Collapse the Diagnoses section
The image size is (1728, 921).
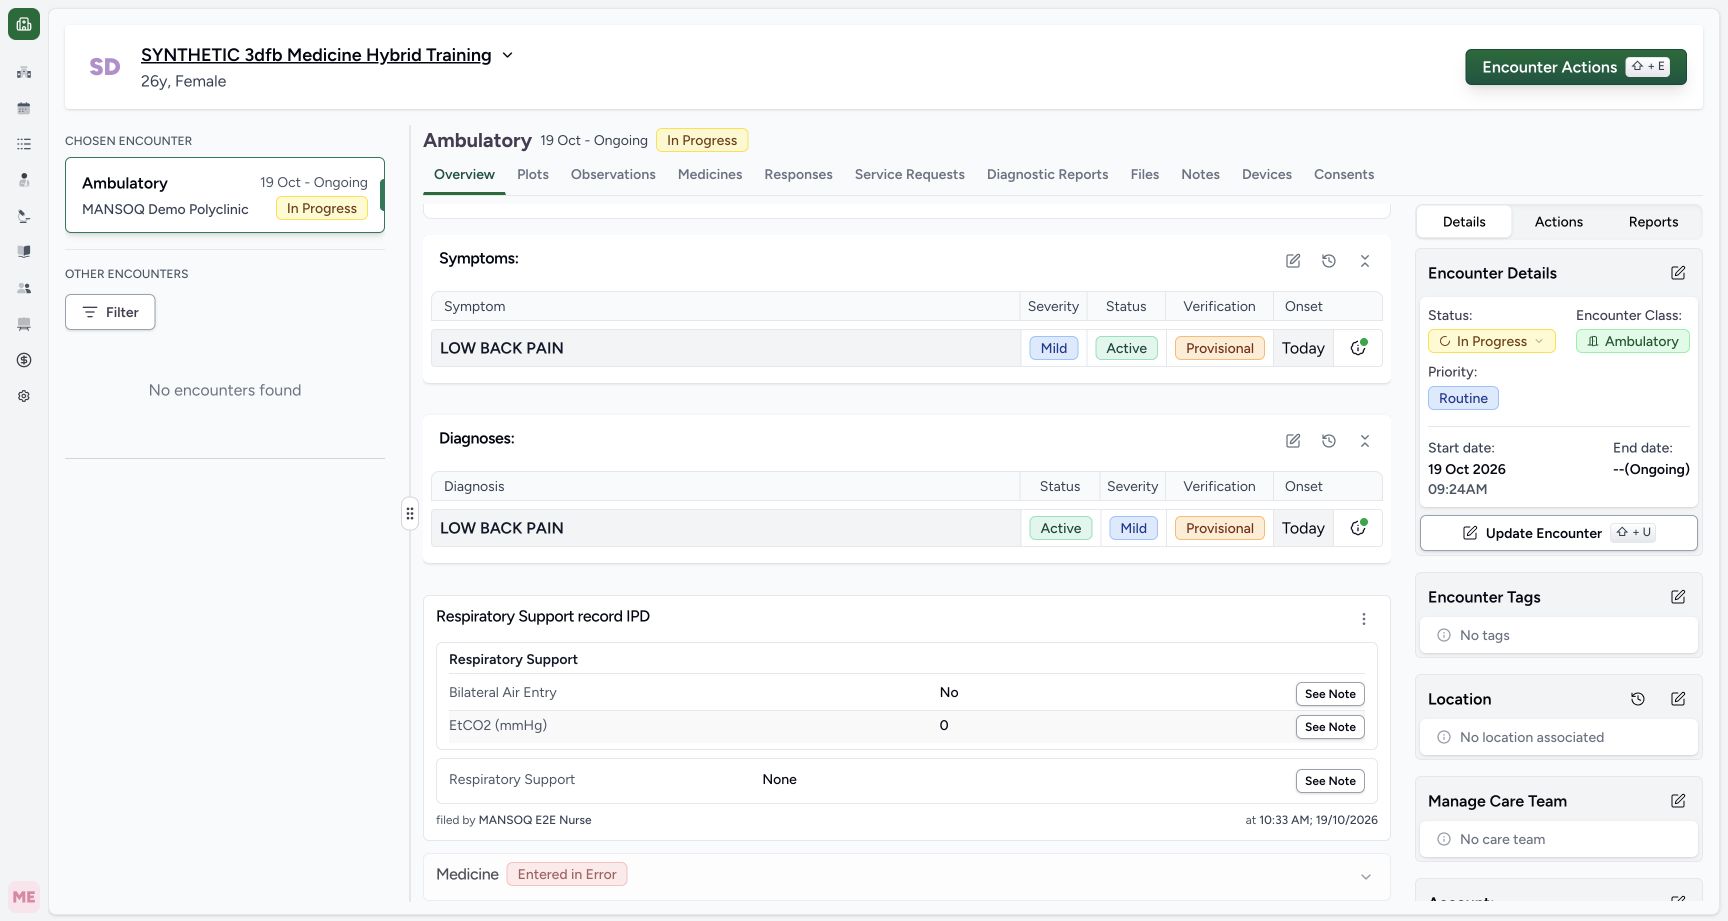click(x=1365, y=441)
